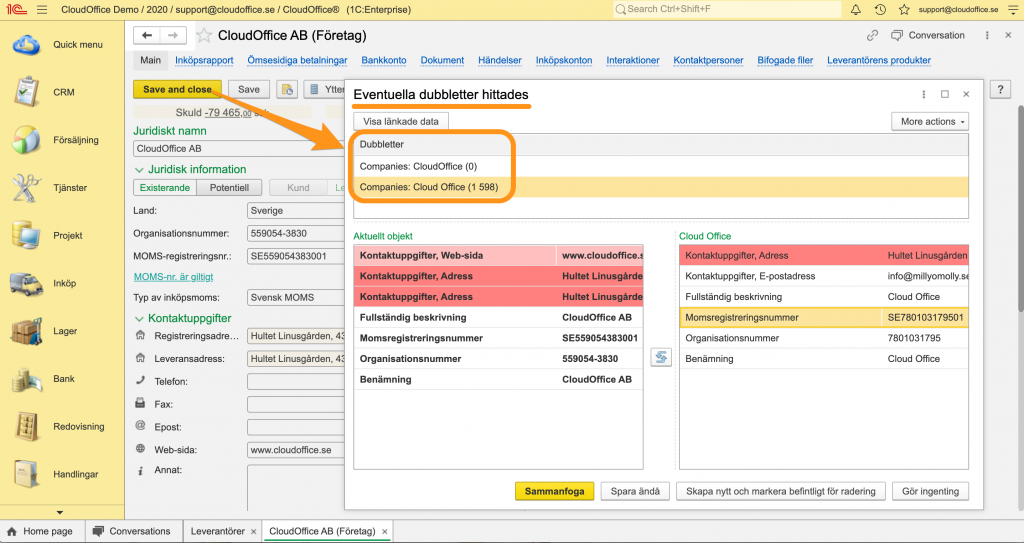
Task: Click the Skuld -79 465,00 amount link
Action: tap(227, 112)
